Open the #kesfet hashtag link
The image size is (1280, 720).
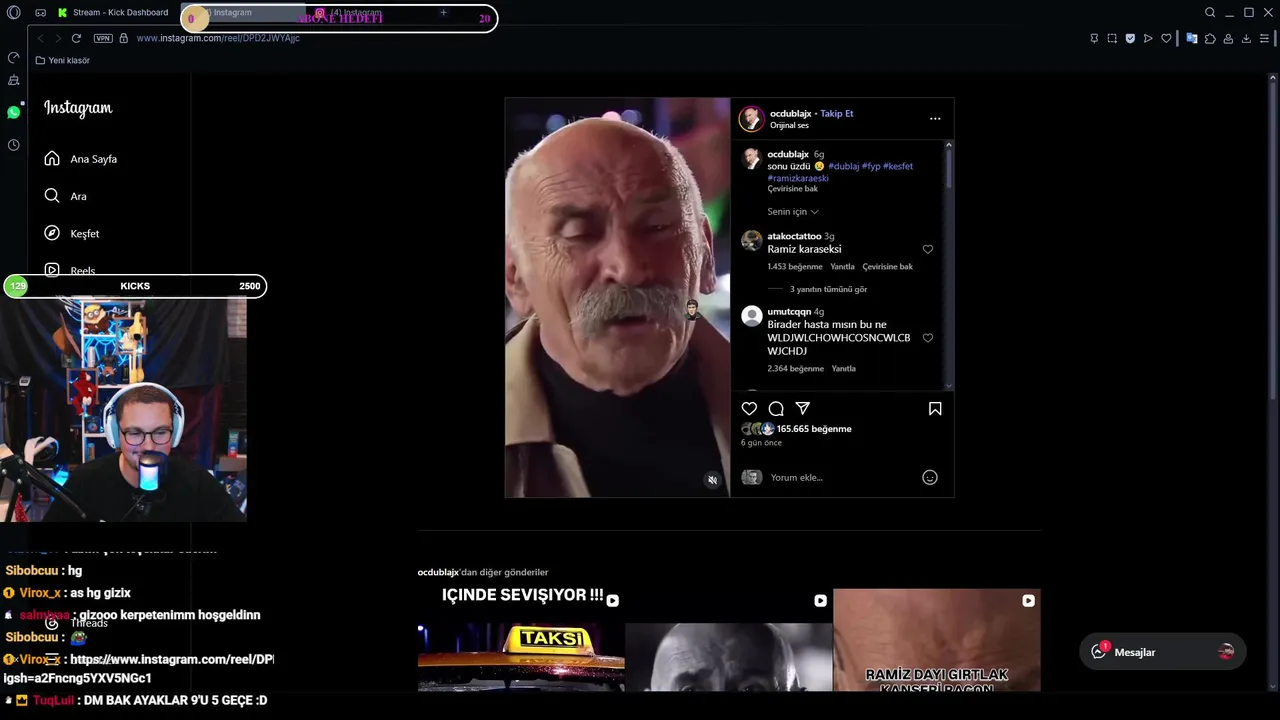(x=898, y=166)
